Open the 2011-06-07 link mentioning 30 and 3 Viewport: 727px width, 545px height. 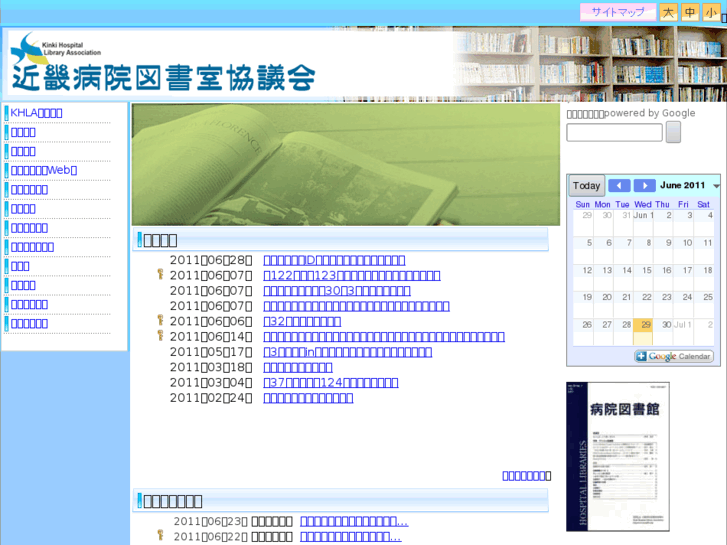tap(337, 291)
